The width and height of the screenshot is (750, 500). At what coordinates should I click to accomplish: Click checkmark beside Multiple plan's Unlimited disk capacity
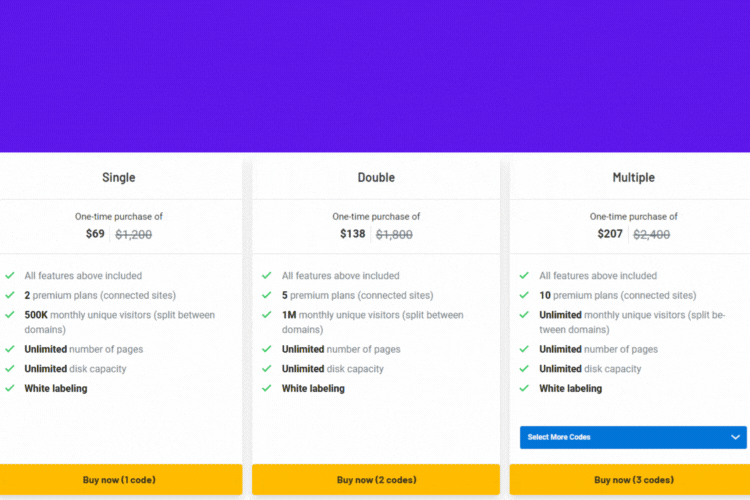524,368
